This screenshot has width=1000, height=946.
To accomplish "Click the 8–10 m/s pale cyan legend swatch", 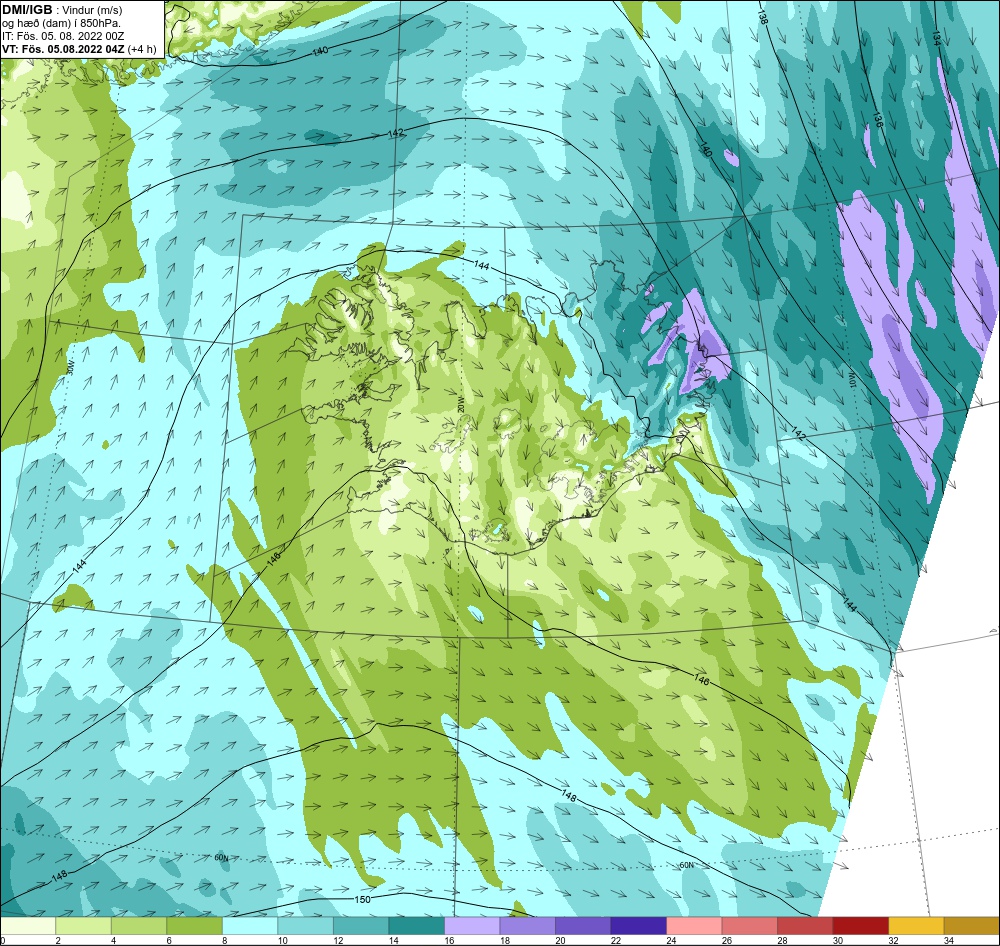I will point(250,926).
